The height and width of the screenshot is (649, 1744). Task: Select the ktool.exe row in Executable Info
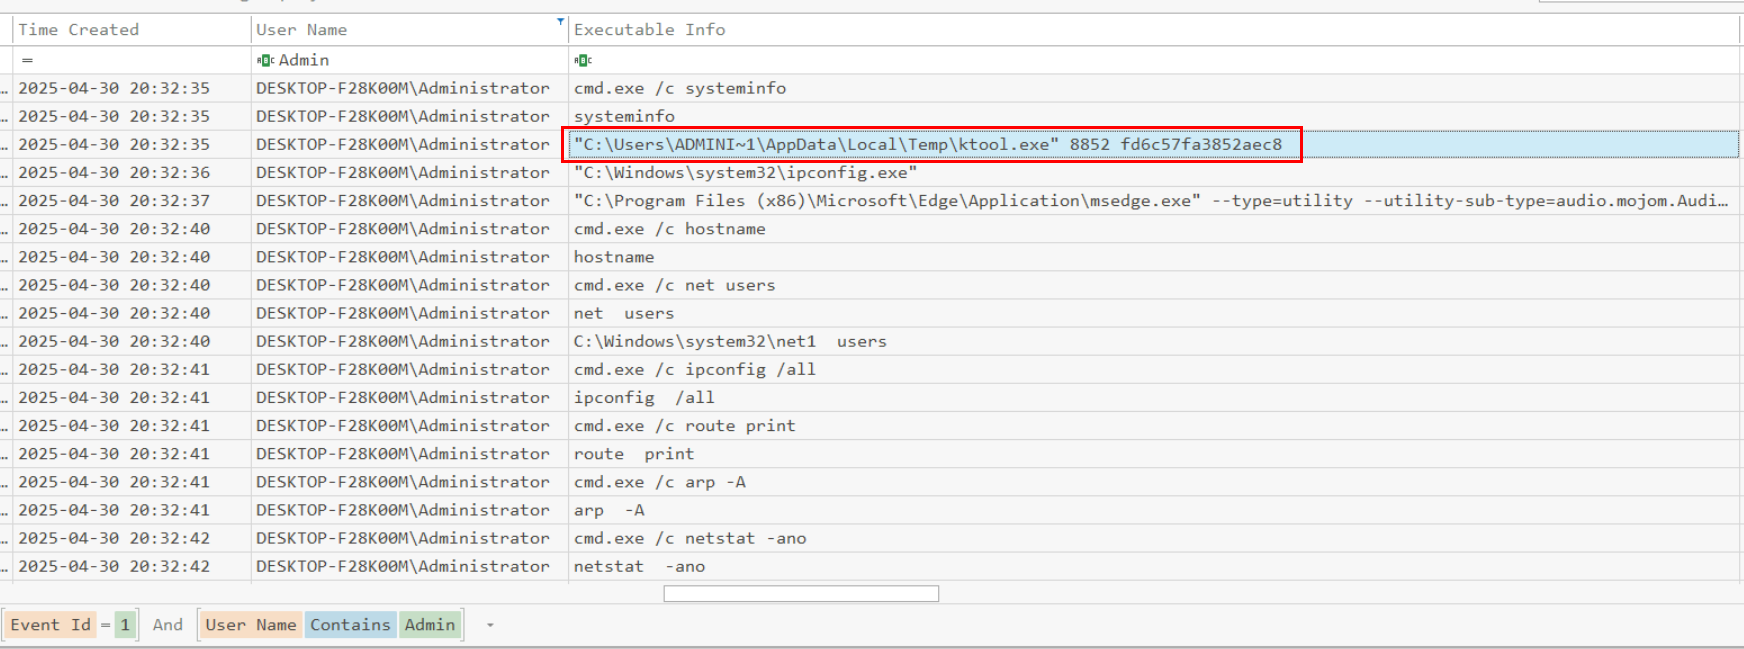[927, 144]
